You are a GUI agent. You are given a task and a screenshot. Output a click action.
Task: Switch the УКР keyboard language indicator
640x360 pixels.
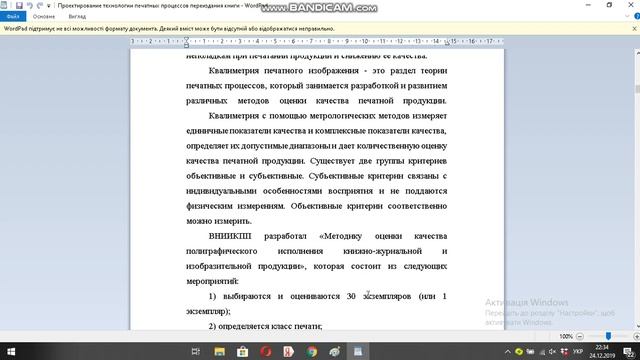point(578,351)
